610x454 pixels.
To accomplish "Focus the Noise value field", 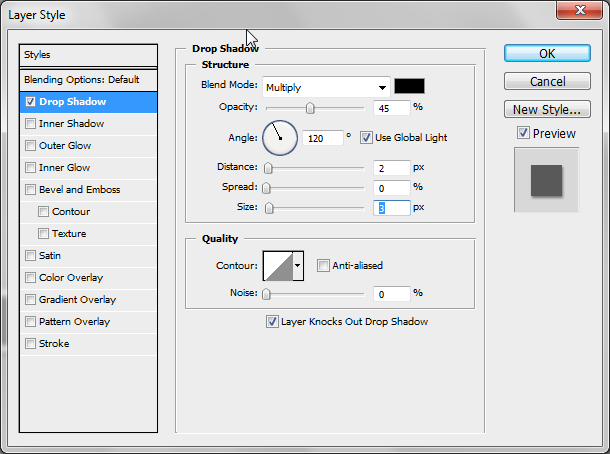I will (391, 294).
